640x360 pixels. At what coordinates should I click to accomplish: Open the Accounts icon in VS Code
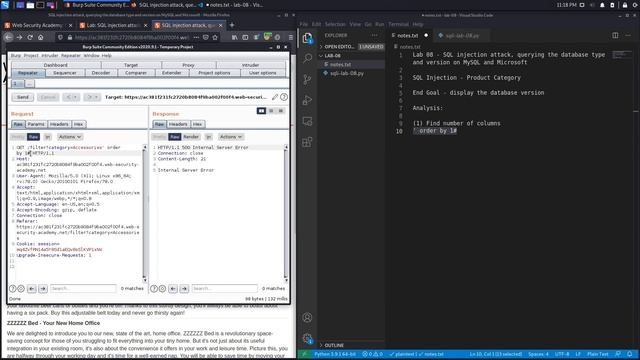coord(307,317)
